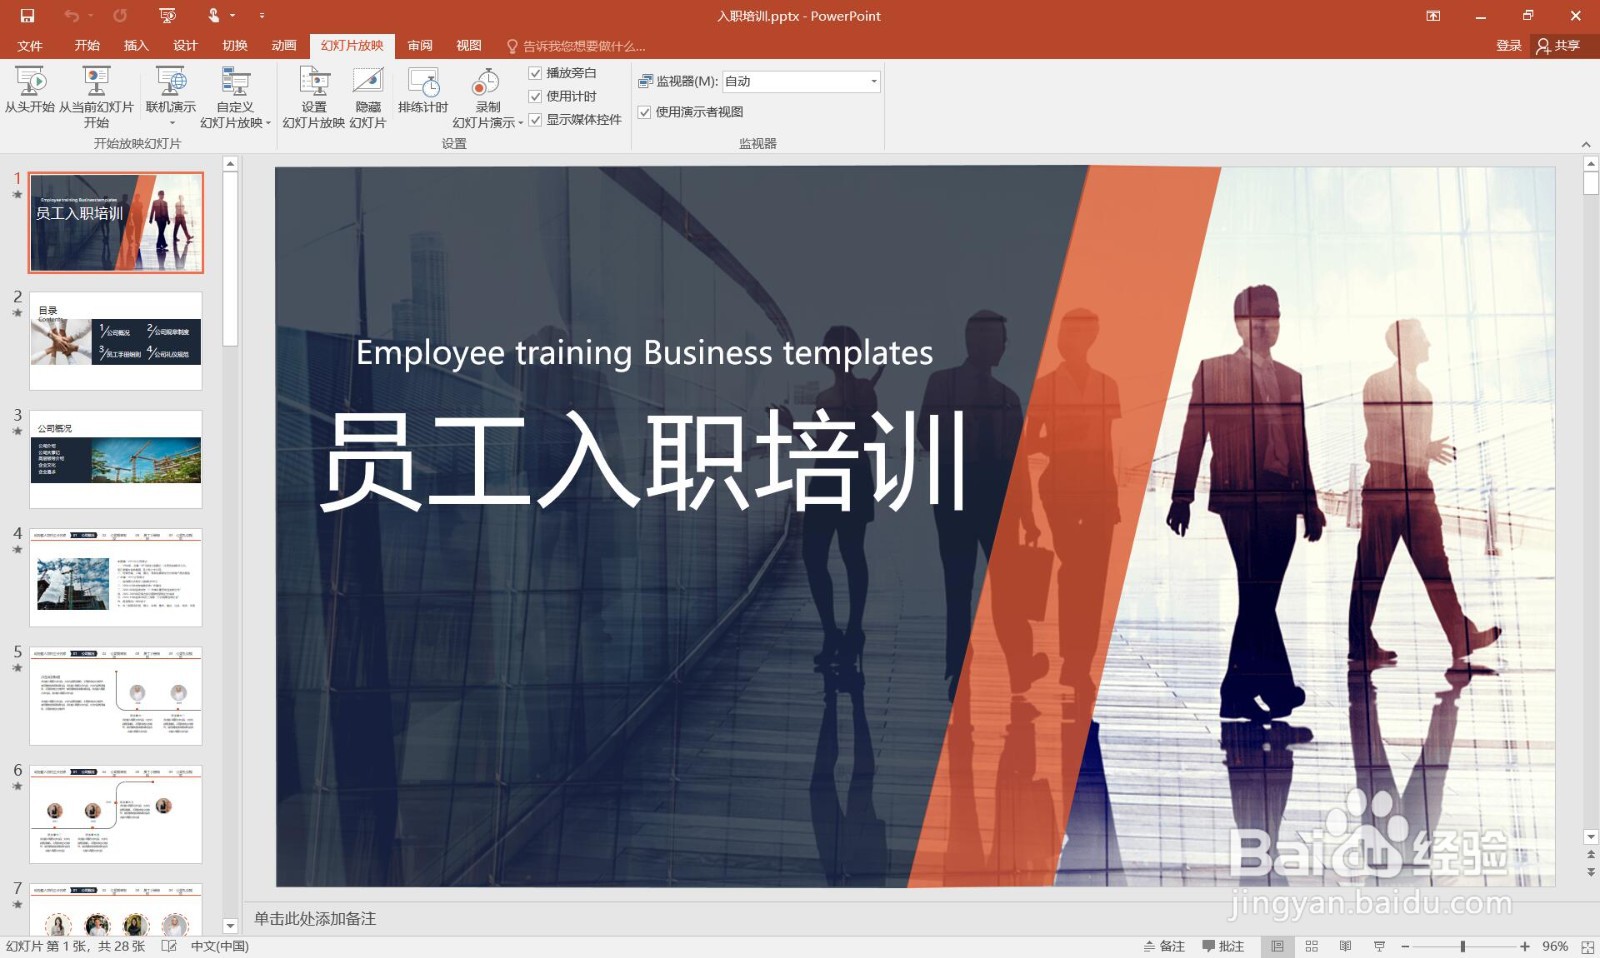Click the slide 1 animation star marker
Screen dimensions: 1600x958
coord(17,195)
